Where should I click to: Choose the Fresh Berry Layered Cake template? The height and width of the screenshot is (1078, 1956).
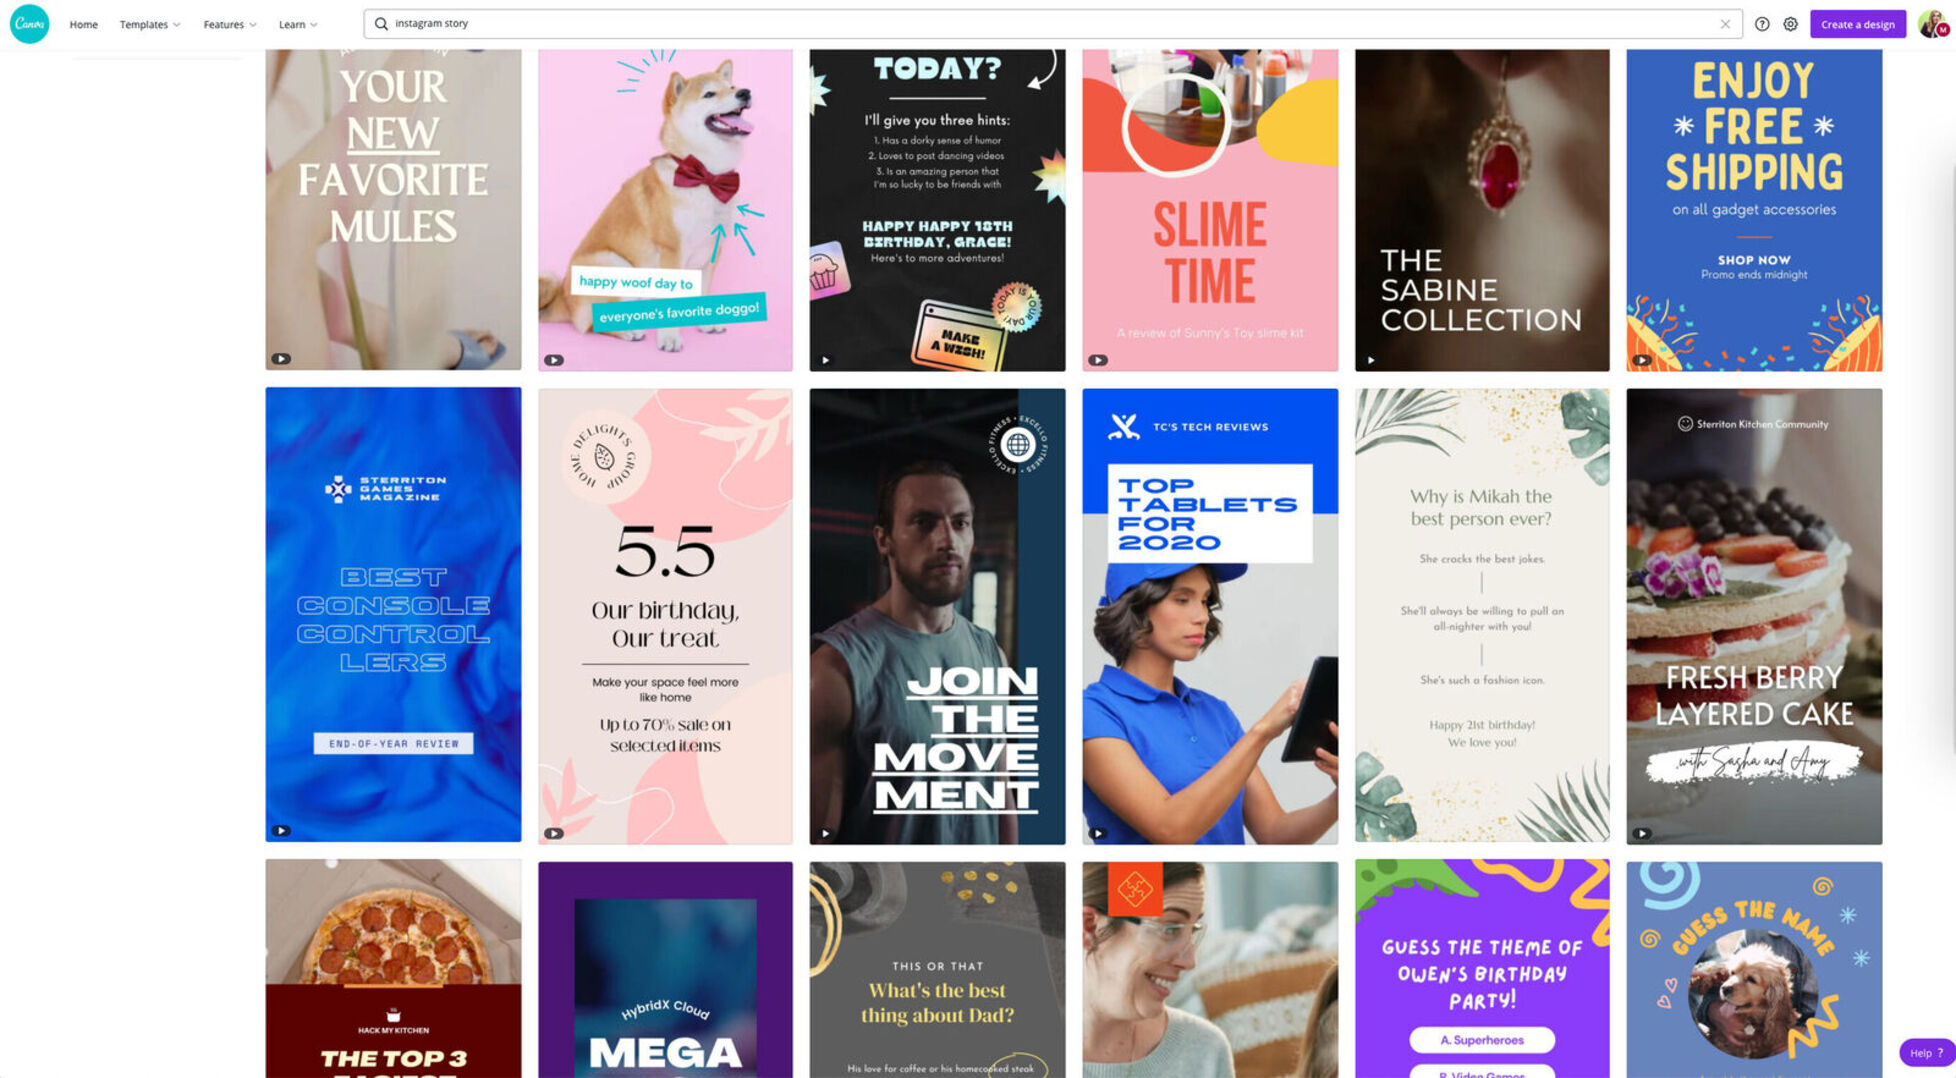(1754, 616)
